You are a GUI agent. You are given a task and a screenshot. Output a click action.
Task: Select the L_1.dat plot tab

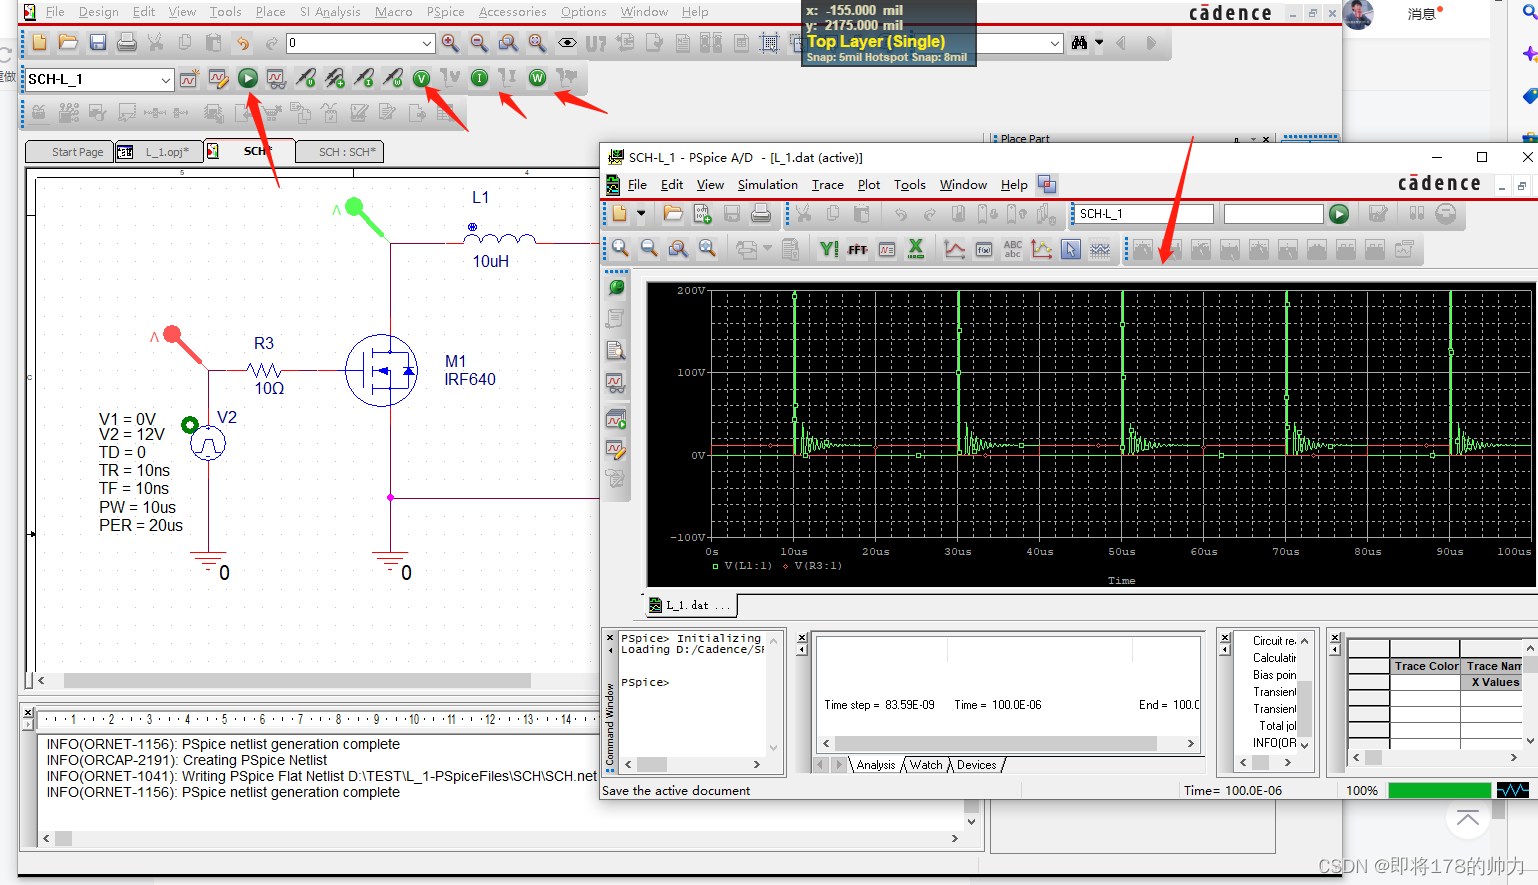click(690, 605)
